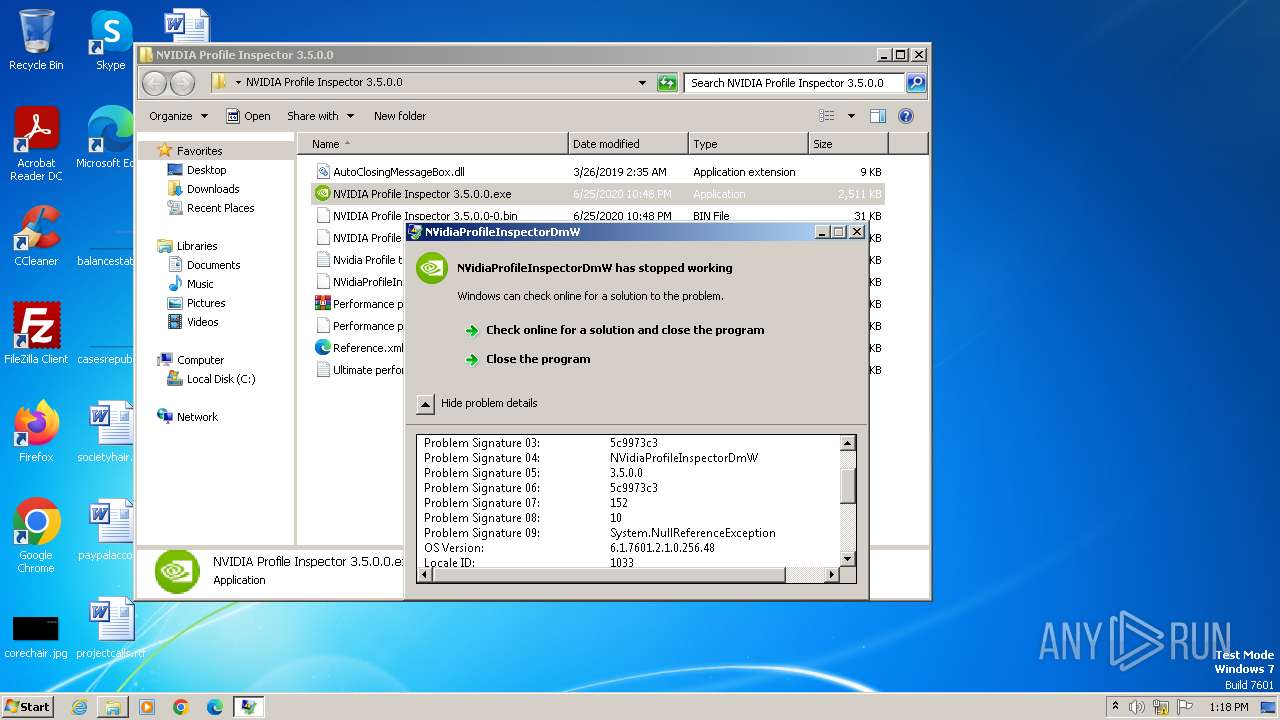This screenshot has width=1280, height=720.
Task: Open paypalacco Word document on desktop
Action: (x=105, y=530)
